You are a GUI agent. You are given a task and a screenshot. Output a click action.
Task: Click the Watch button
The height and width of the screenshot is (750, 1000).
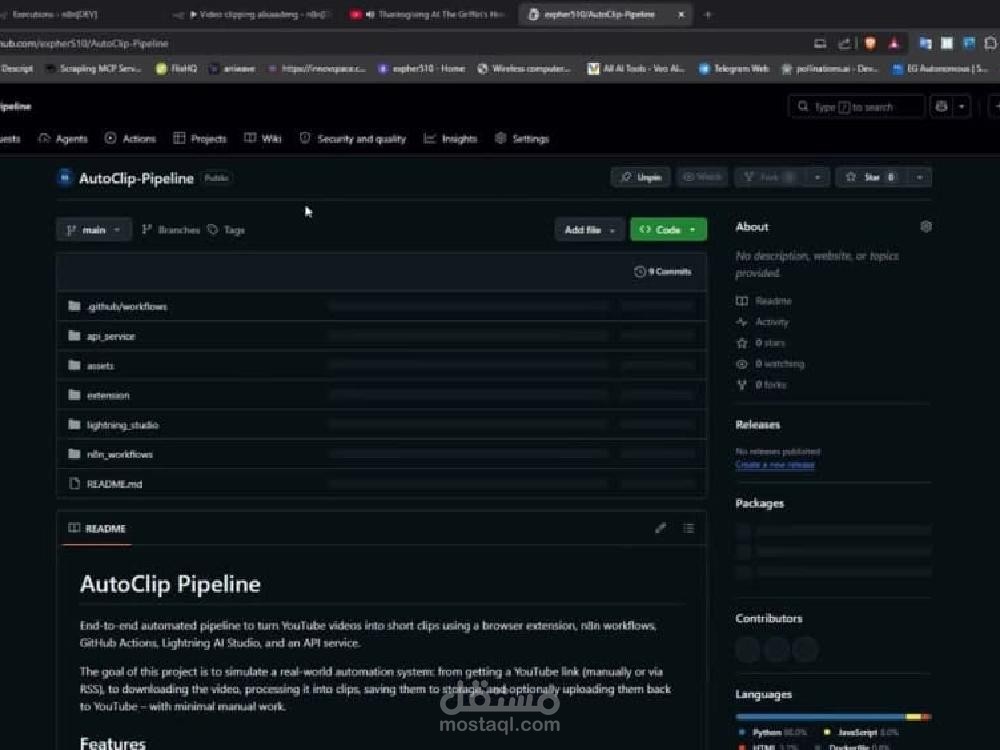click(x=702, y=177)
